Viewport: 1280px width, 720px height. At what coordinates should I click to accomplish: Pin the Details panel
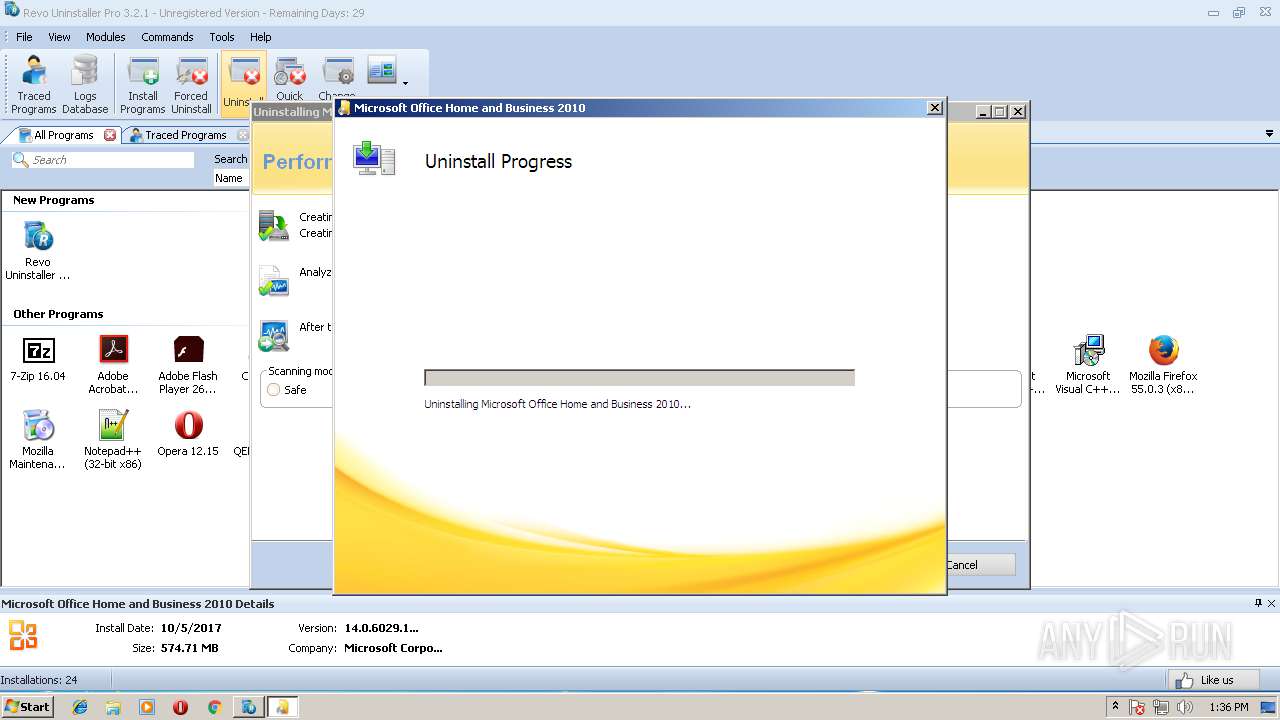click(1258, 603)
